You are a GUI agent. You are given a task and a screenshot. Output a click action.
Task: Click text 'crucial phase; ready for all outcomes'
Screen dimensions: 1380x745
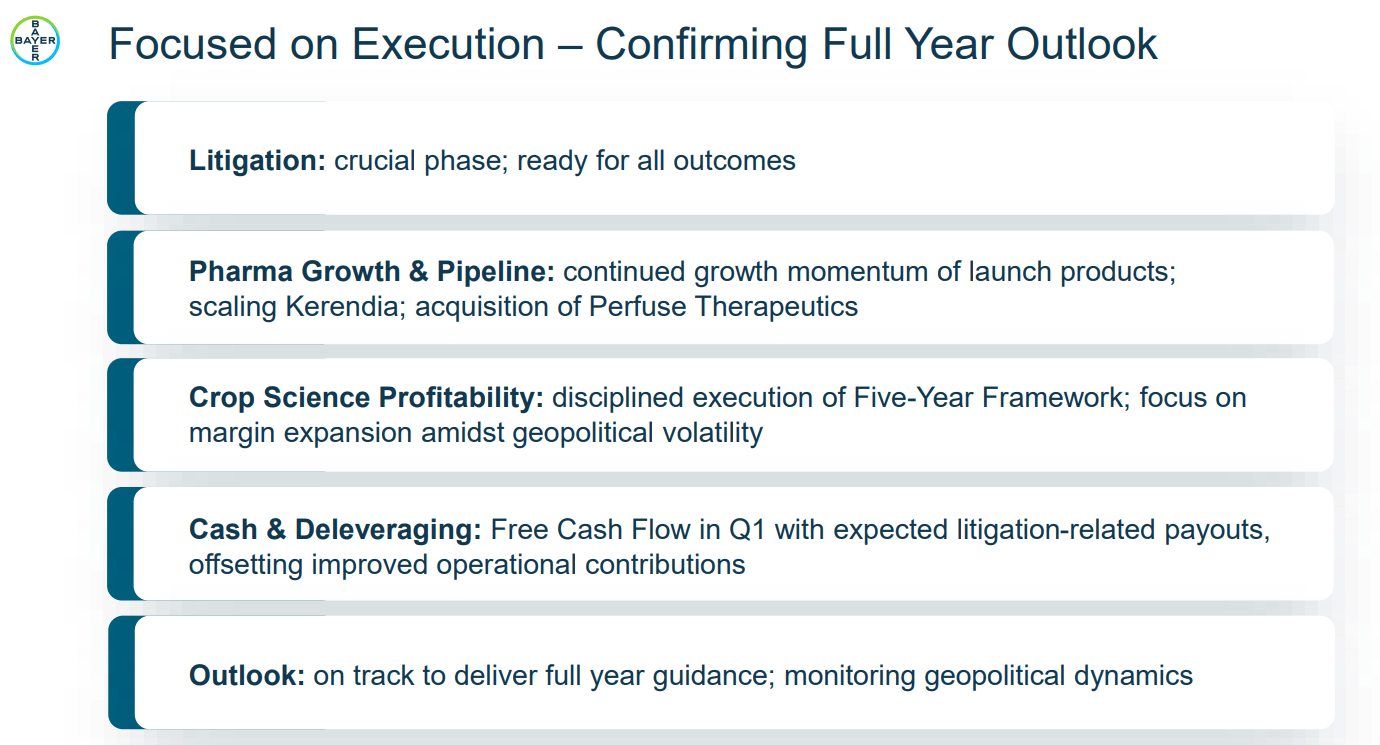click(565, 160)
